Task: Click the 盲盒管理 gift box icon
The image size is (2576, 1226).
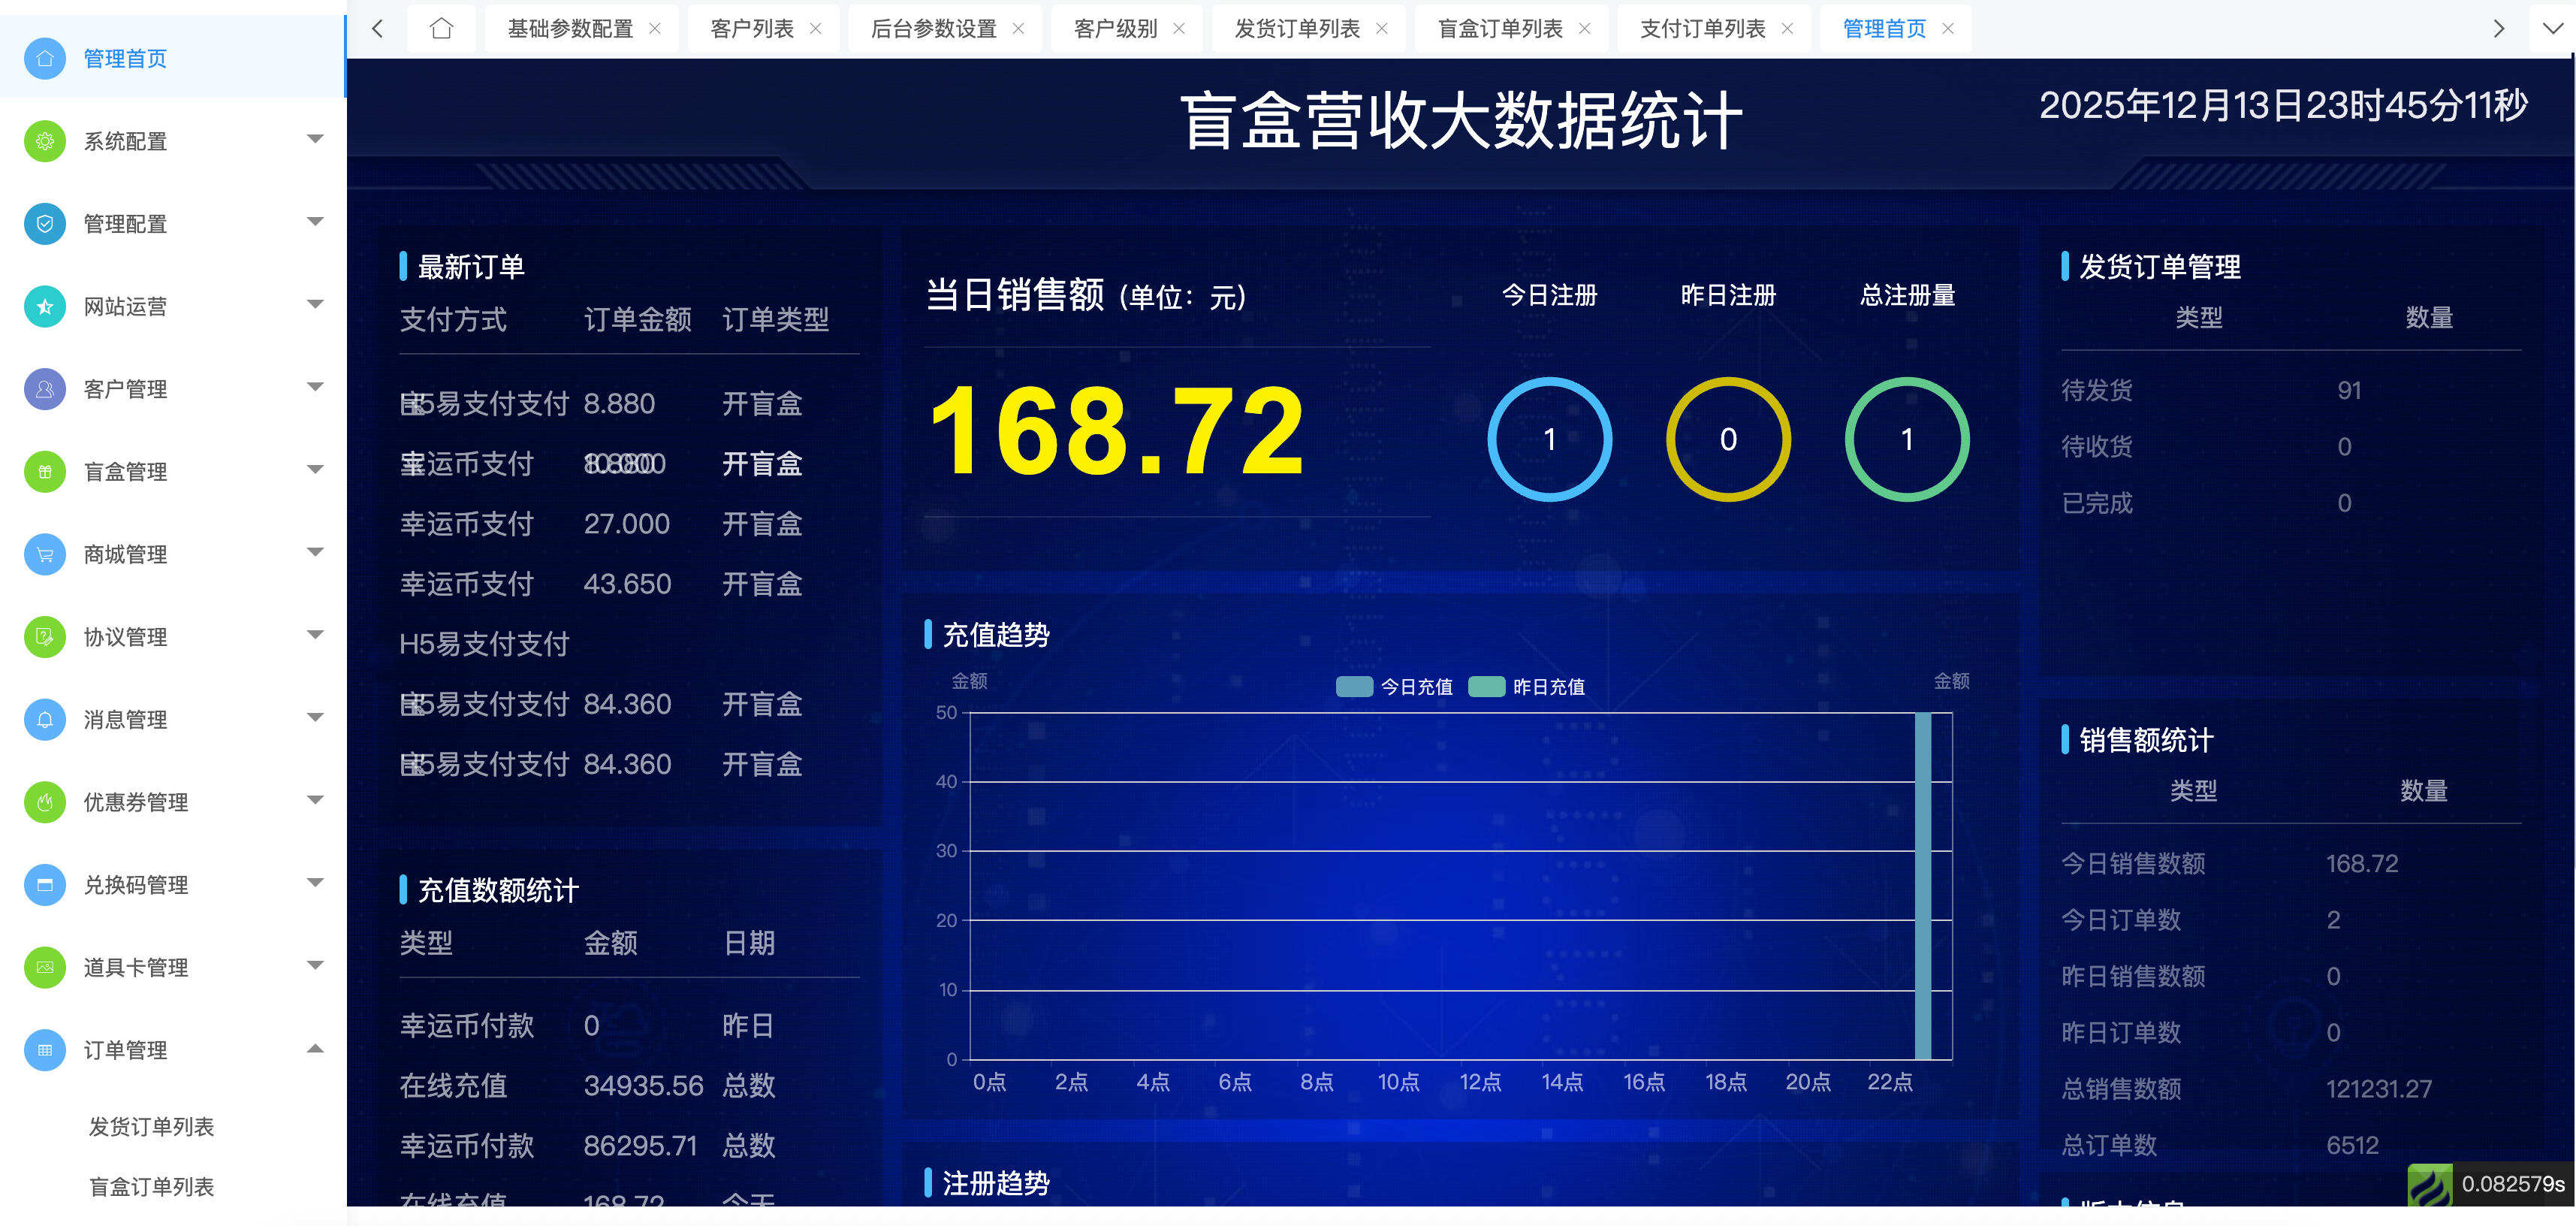Action: click(x=44, y=470)
